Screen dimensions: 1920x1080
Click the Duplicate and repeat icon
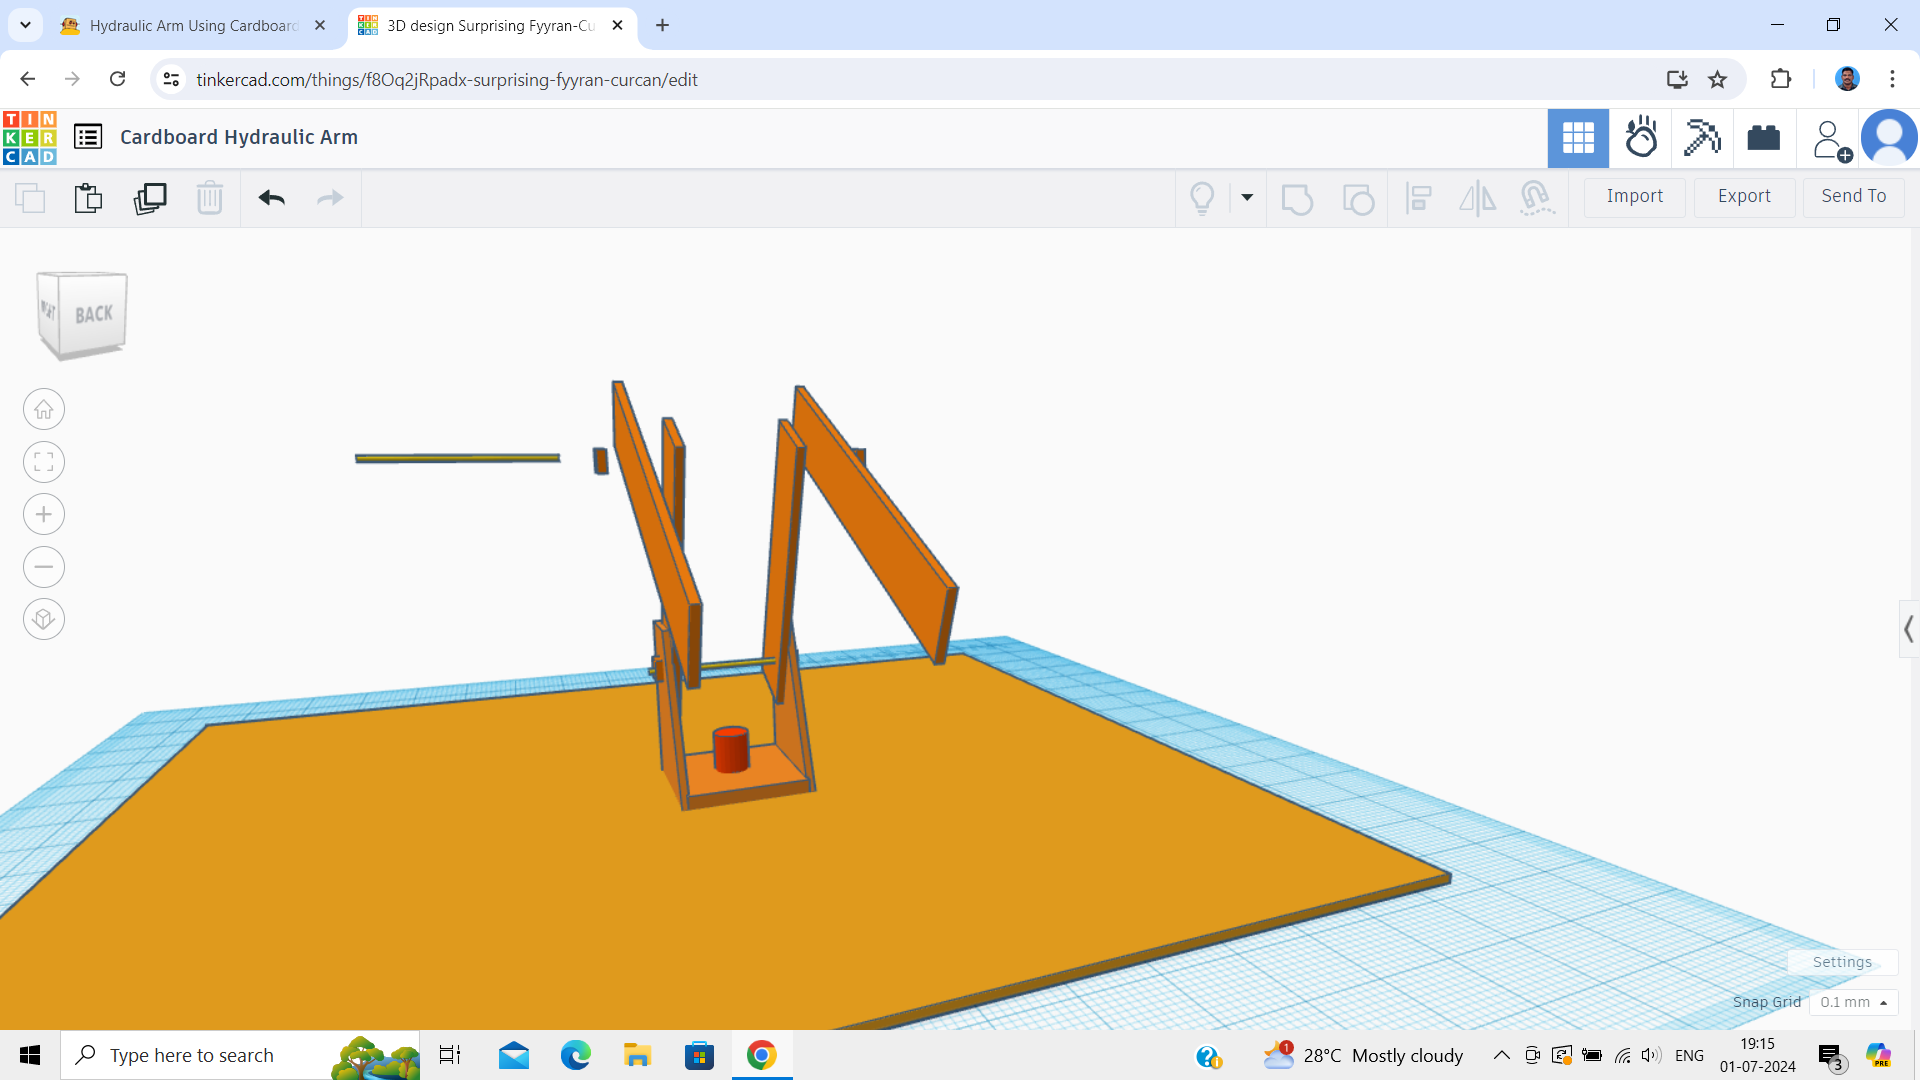point(150,198)
